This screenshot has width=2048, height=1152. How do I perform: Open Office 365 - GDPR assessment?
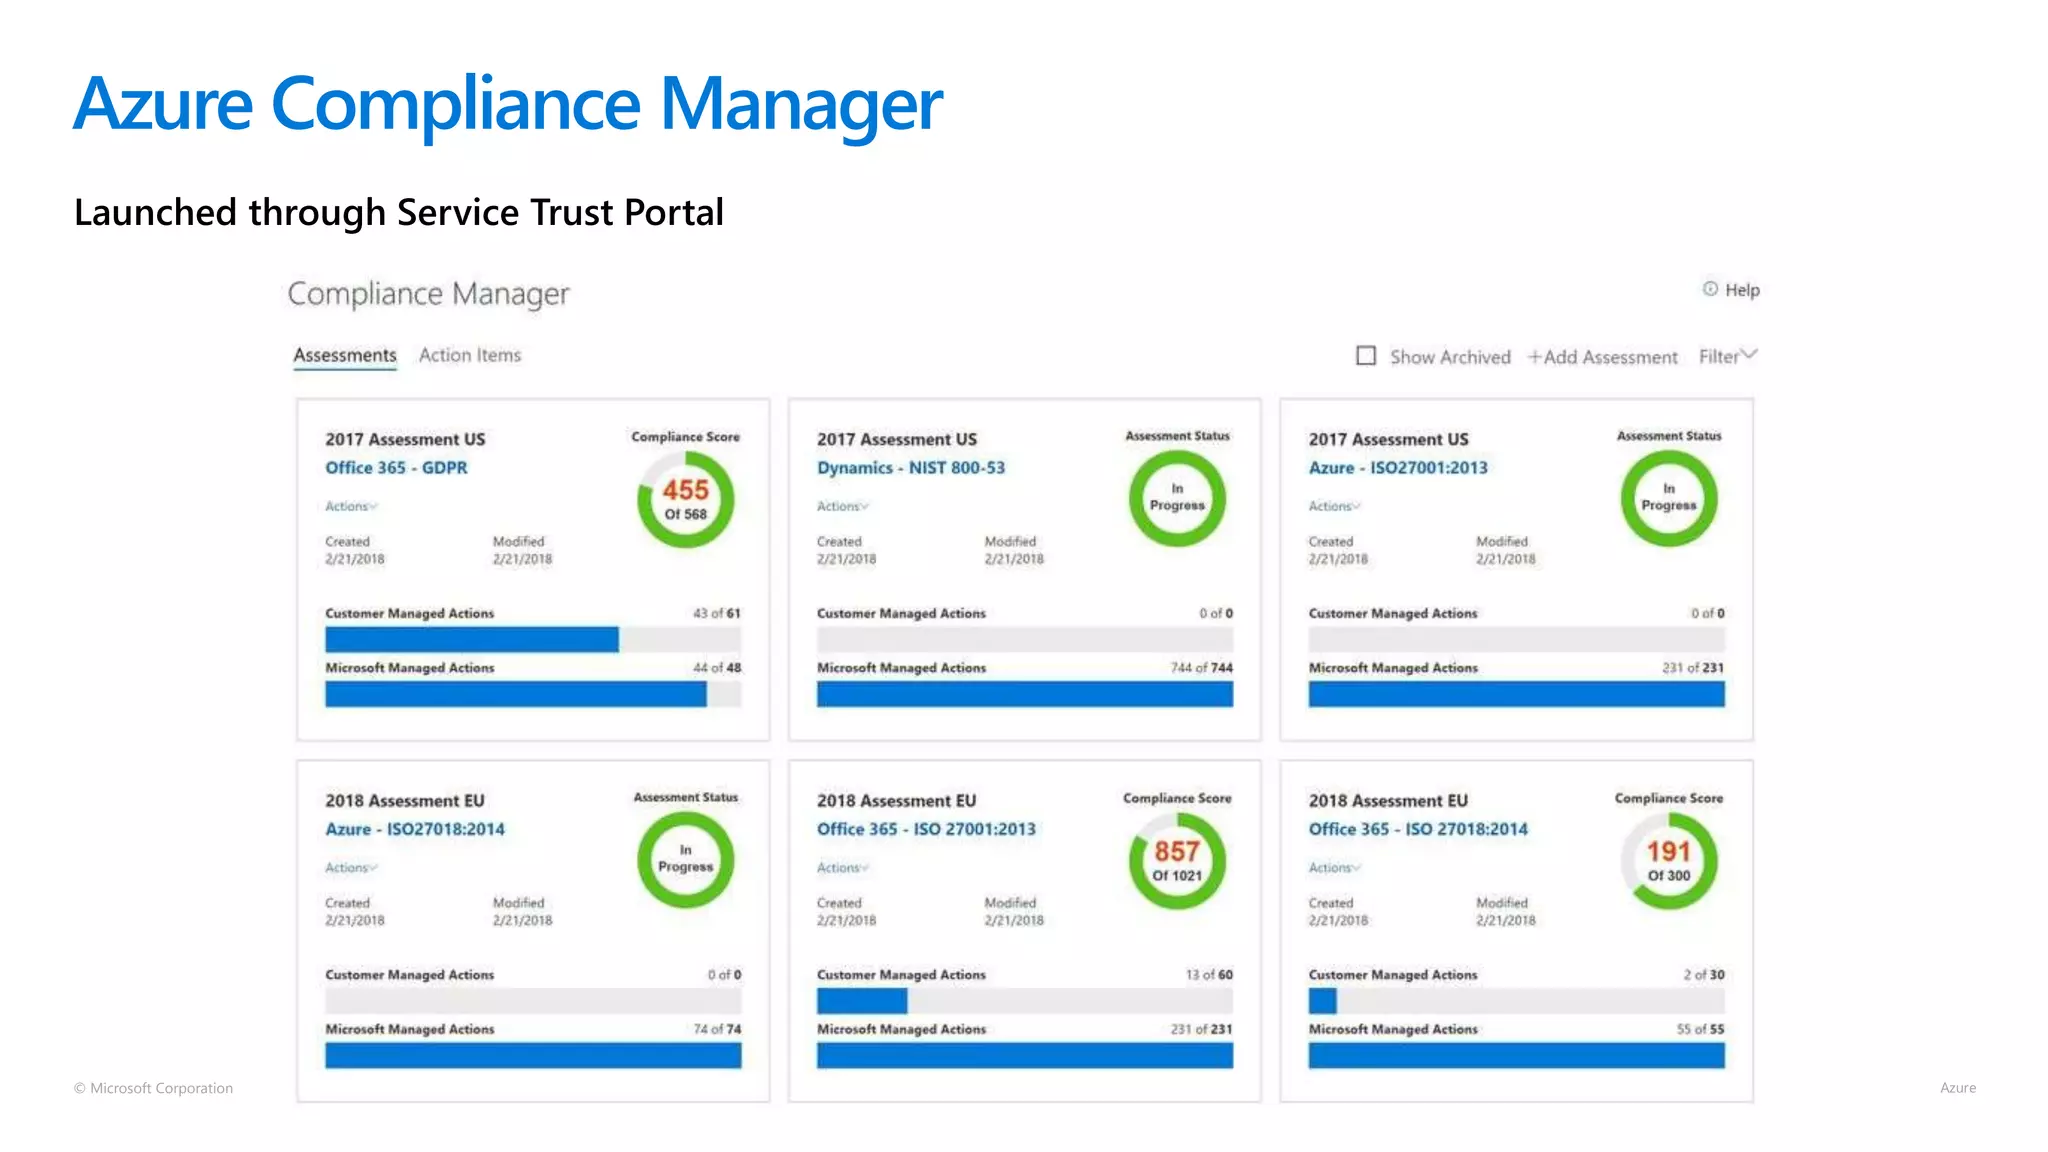396,467
